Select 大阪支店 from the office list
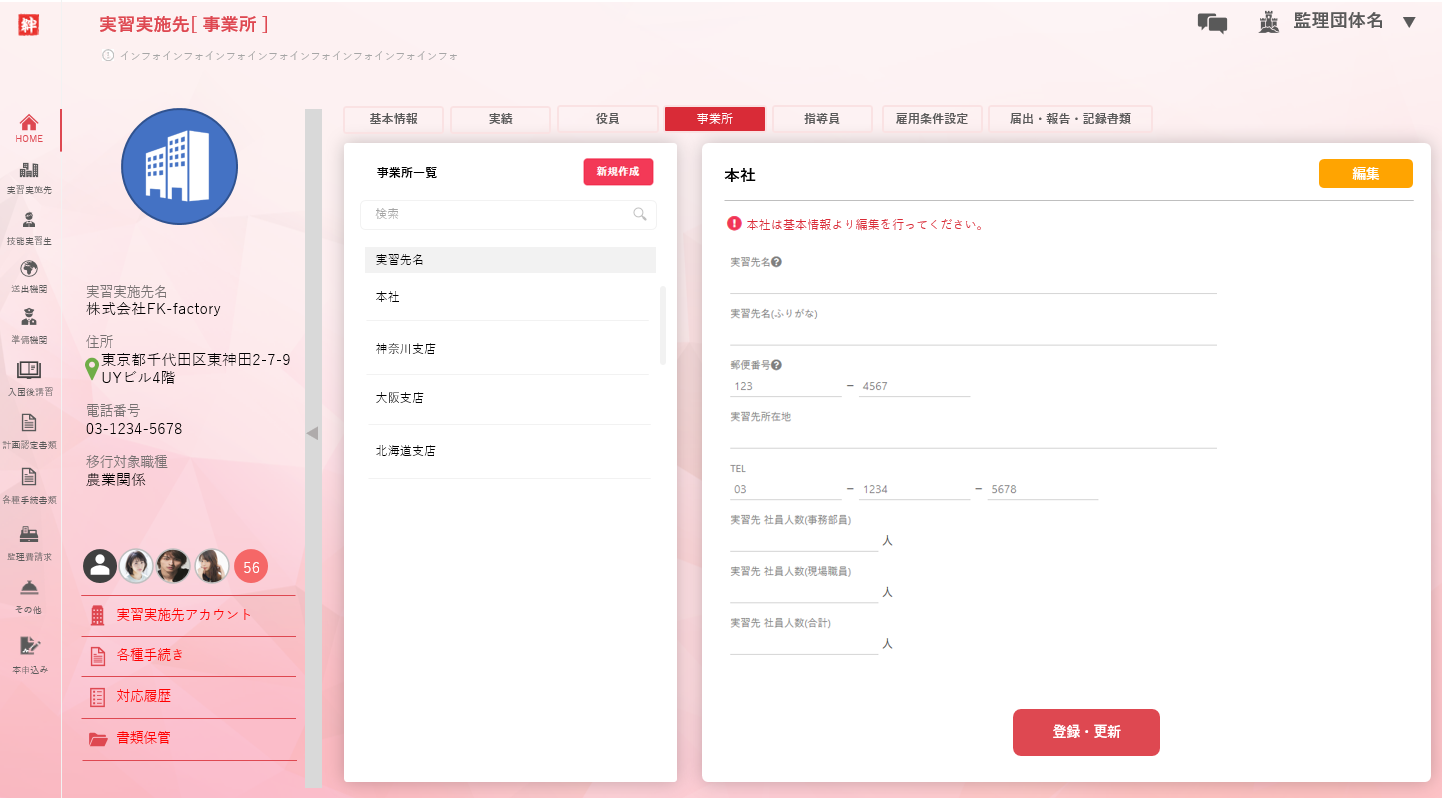This screenshot has height=798, width=1442. [x=400, y=398]
